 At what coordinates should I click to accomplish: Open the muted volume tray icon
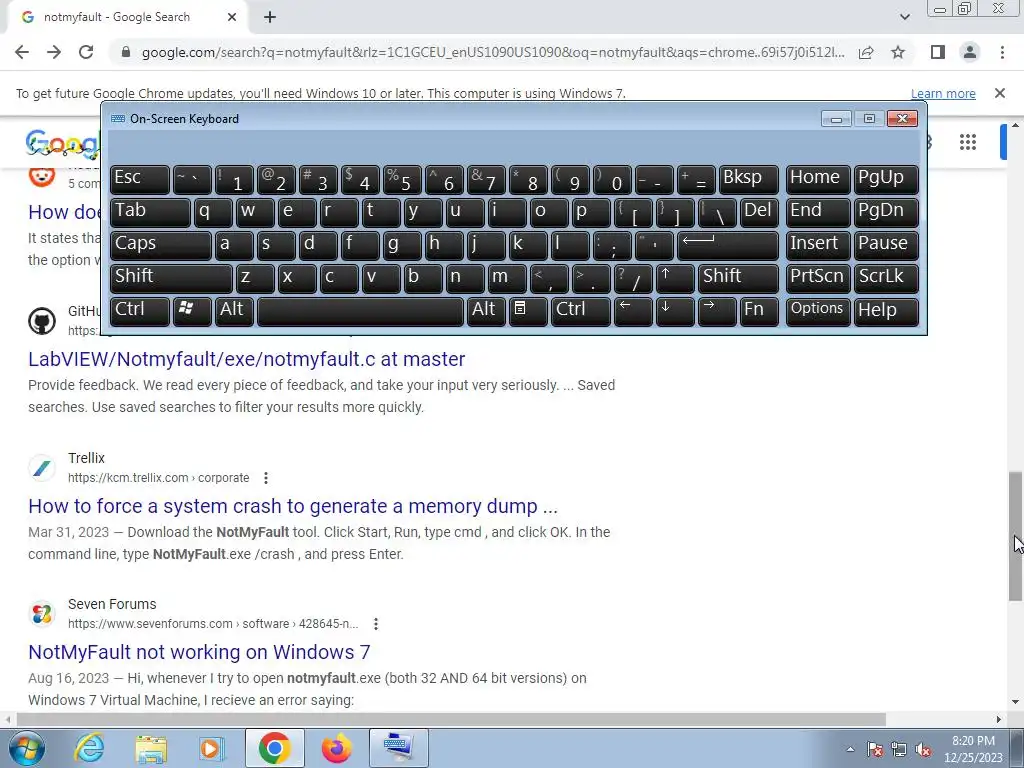pyautogui.click(x=923, y=749)
